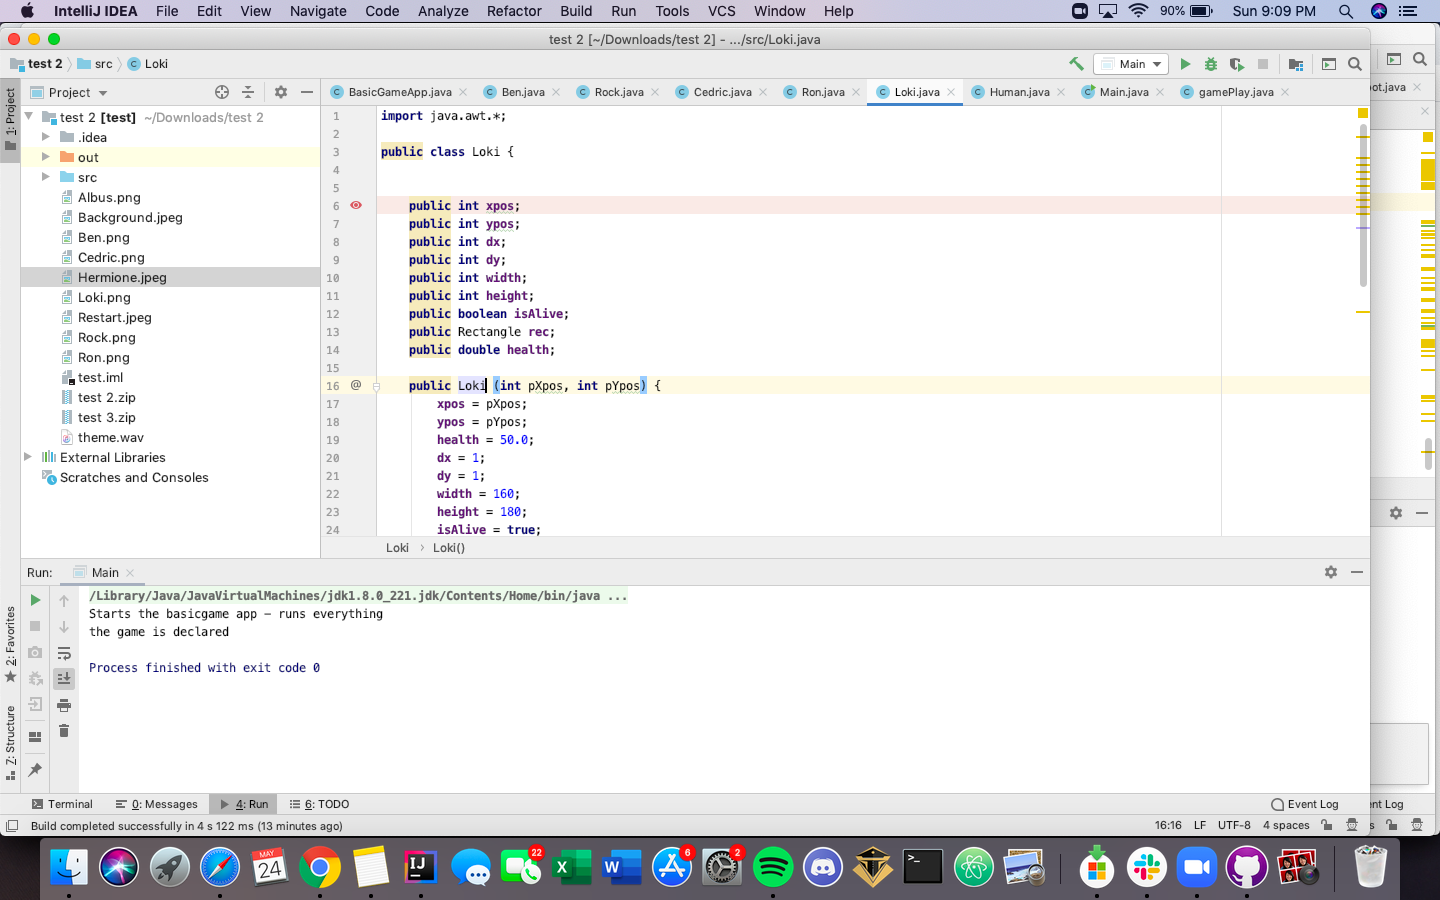
Task: Toggle the breakpoint on line 6
Action: (x=356, y=206)
